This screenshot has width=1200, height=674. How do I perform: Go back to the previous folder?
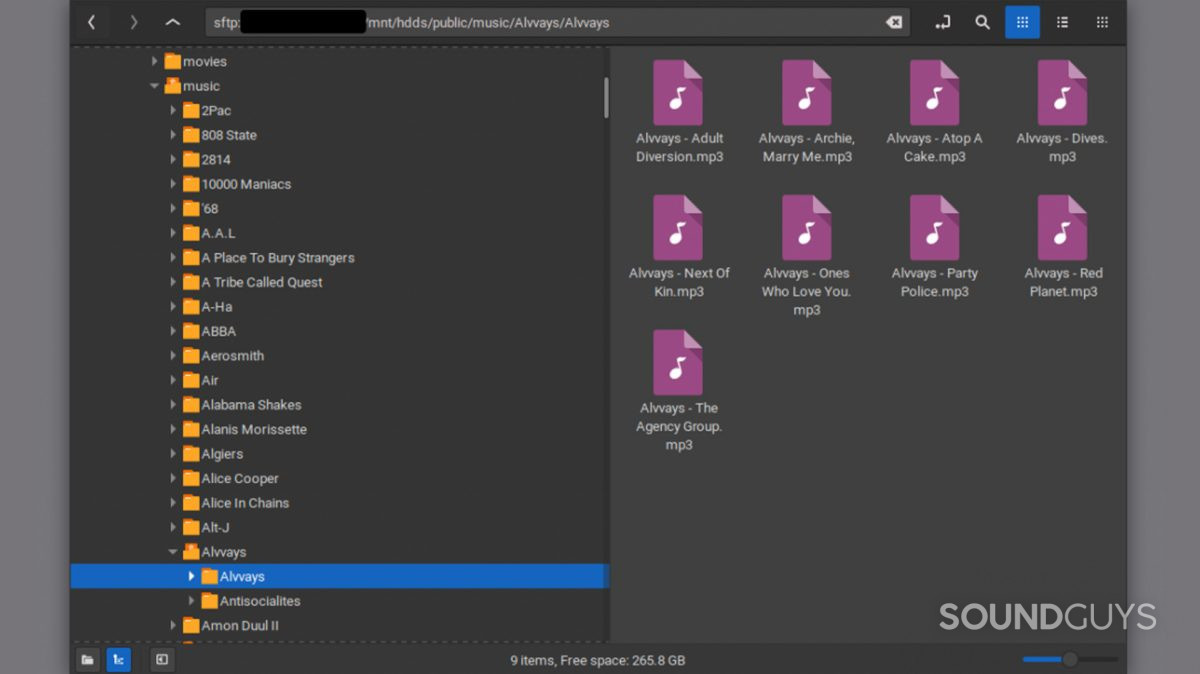pos(92,22)
